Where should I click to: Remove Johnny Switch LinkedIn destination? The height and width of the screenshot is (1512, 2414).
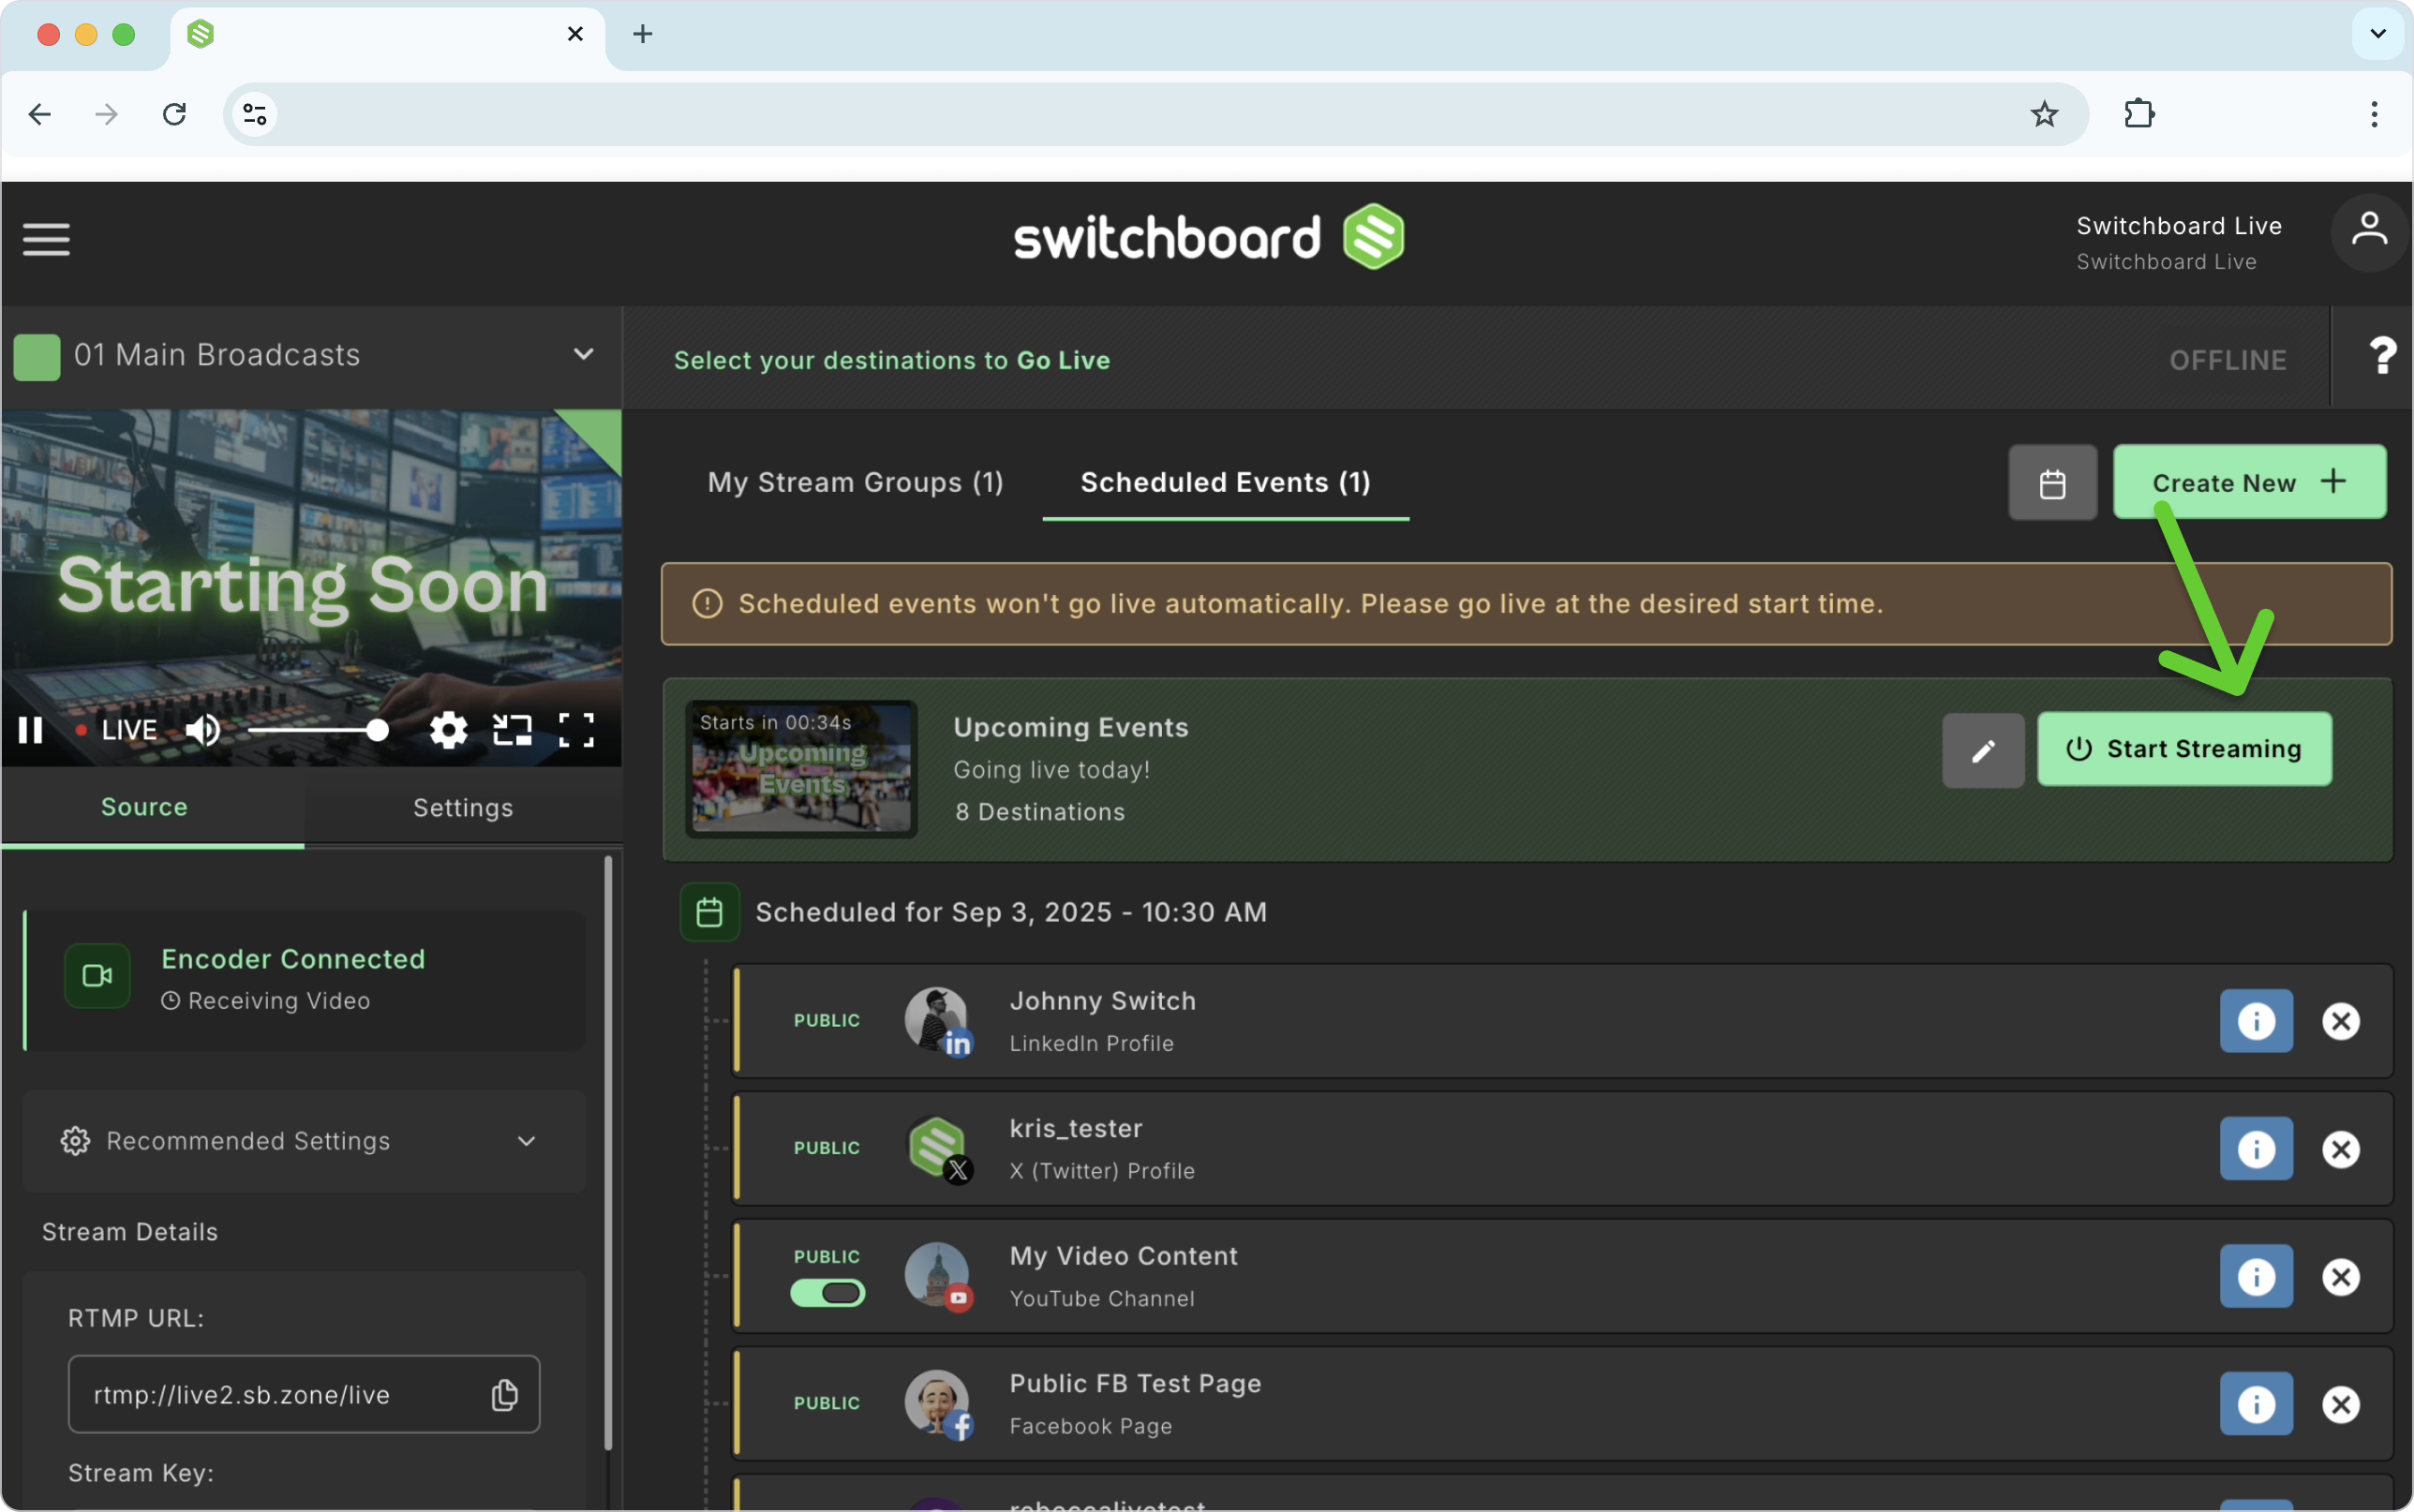pyautogui.click(x=2340, y=1021)
